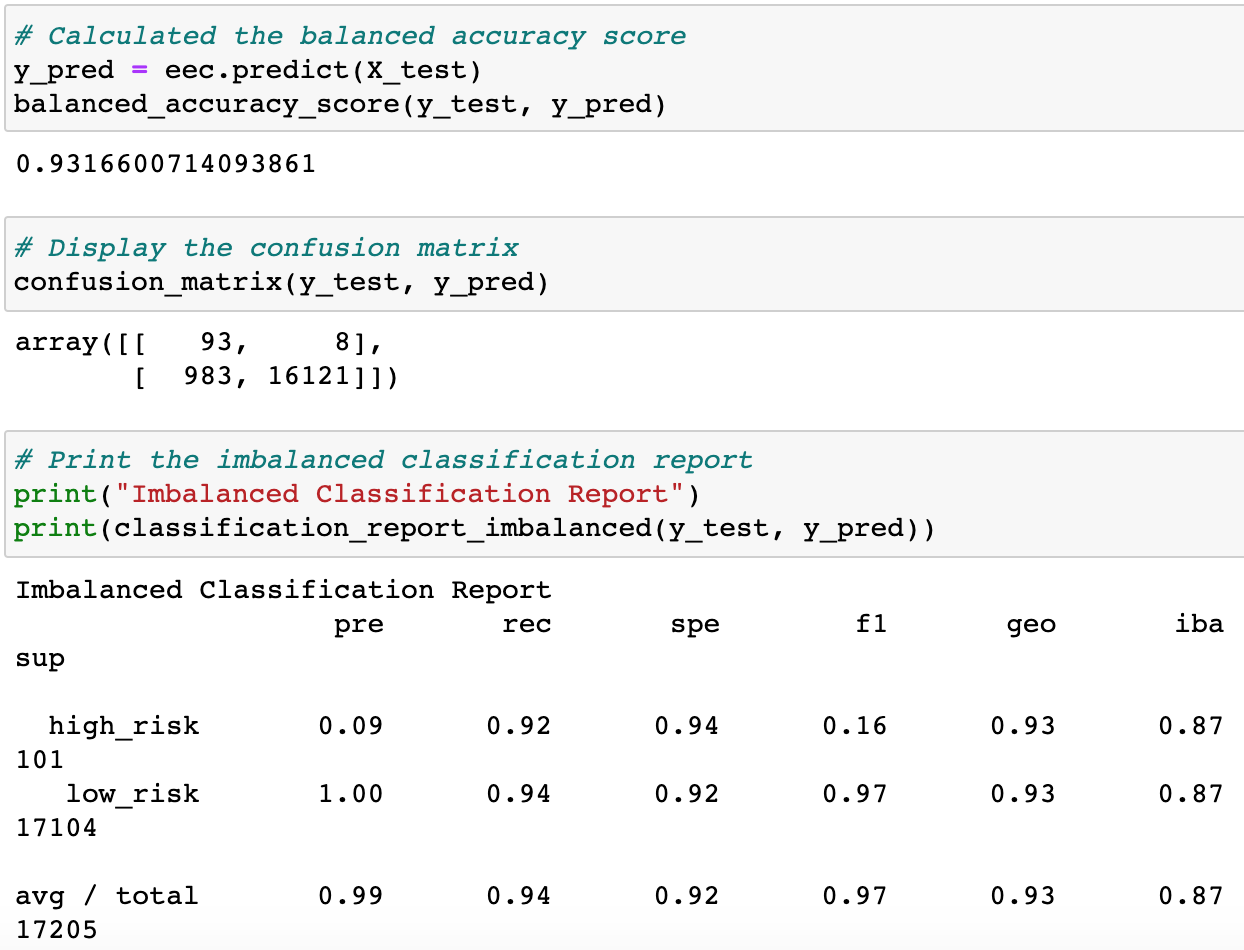Select low_risk precision value 1.00
Image resolution: width=1244 pixels, height=950 pixels.
coord(351,794)
